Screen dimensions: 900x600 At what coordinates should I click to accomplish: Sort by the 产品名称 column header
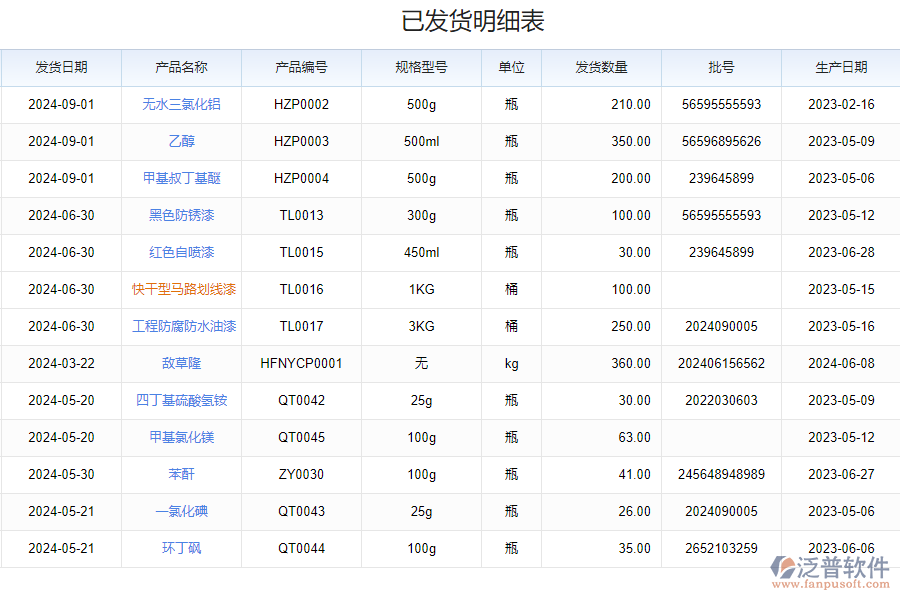(182, 67)
